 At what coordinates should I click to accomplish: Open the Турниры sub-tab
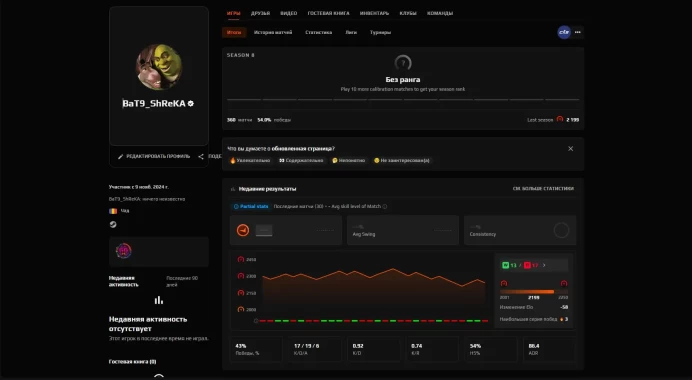coord(380,32)
